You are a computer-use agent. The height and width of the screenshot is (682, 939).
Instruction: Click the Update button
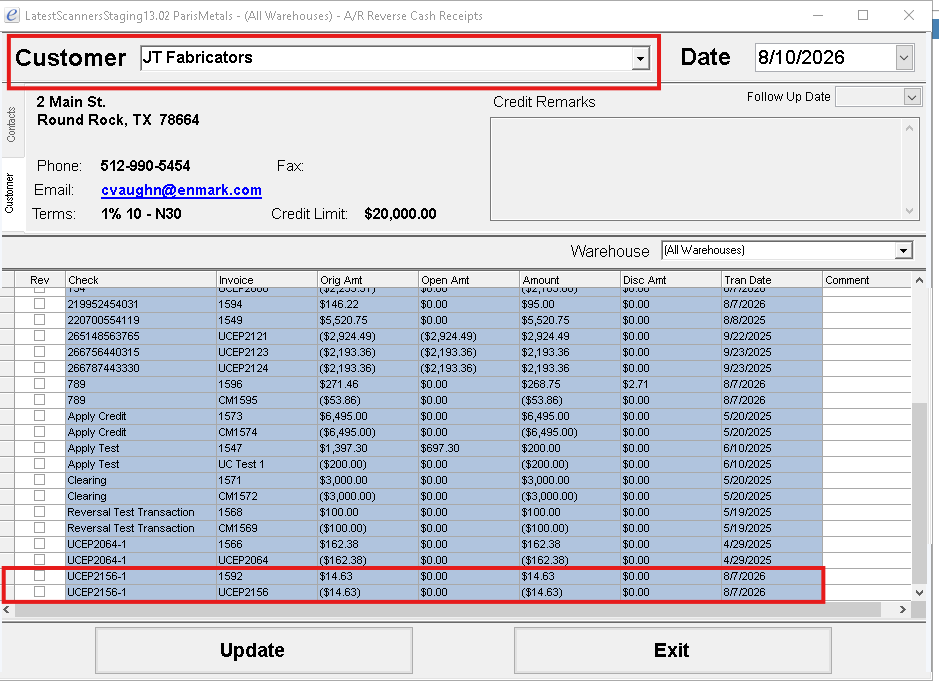pos(253,650)
